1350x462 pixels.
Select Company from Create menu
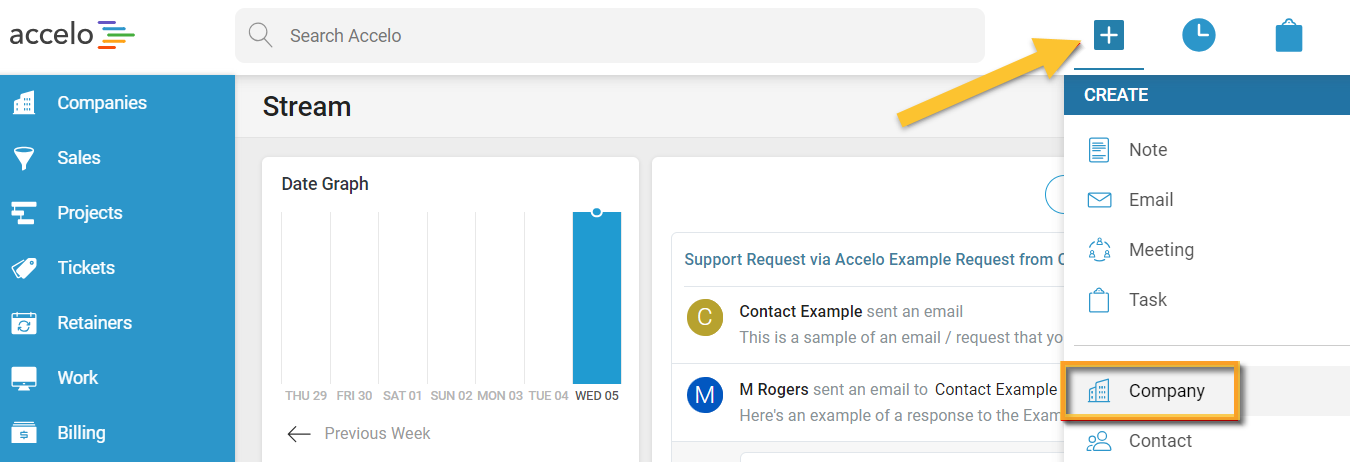click(x=1166, y=391)
